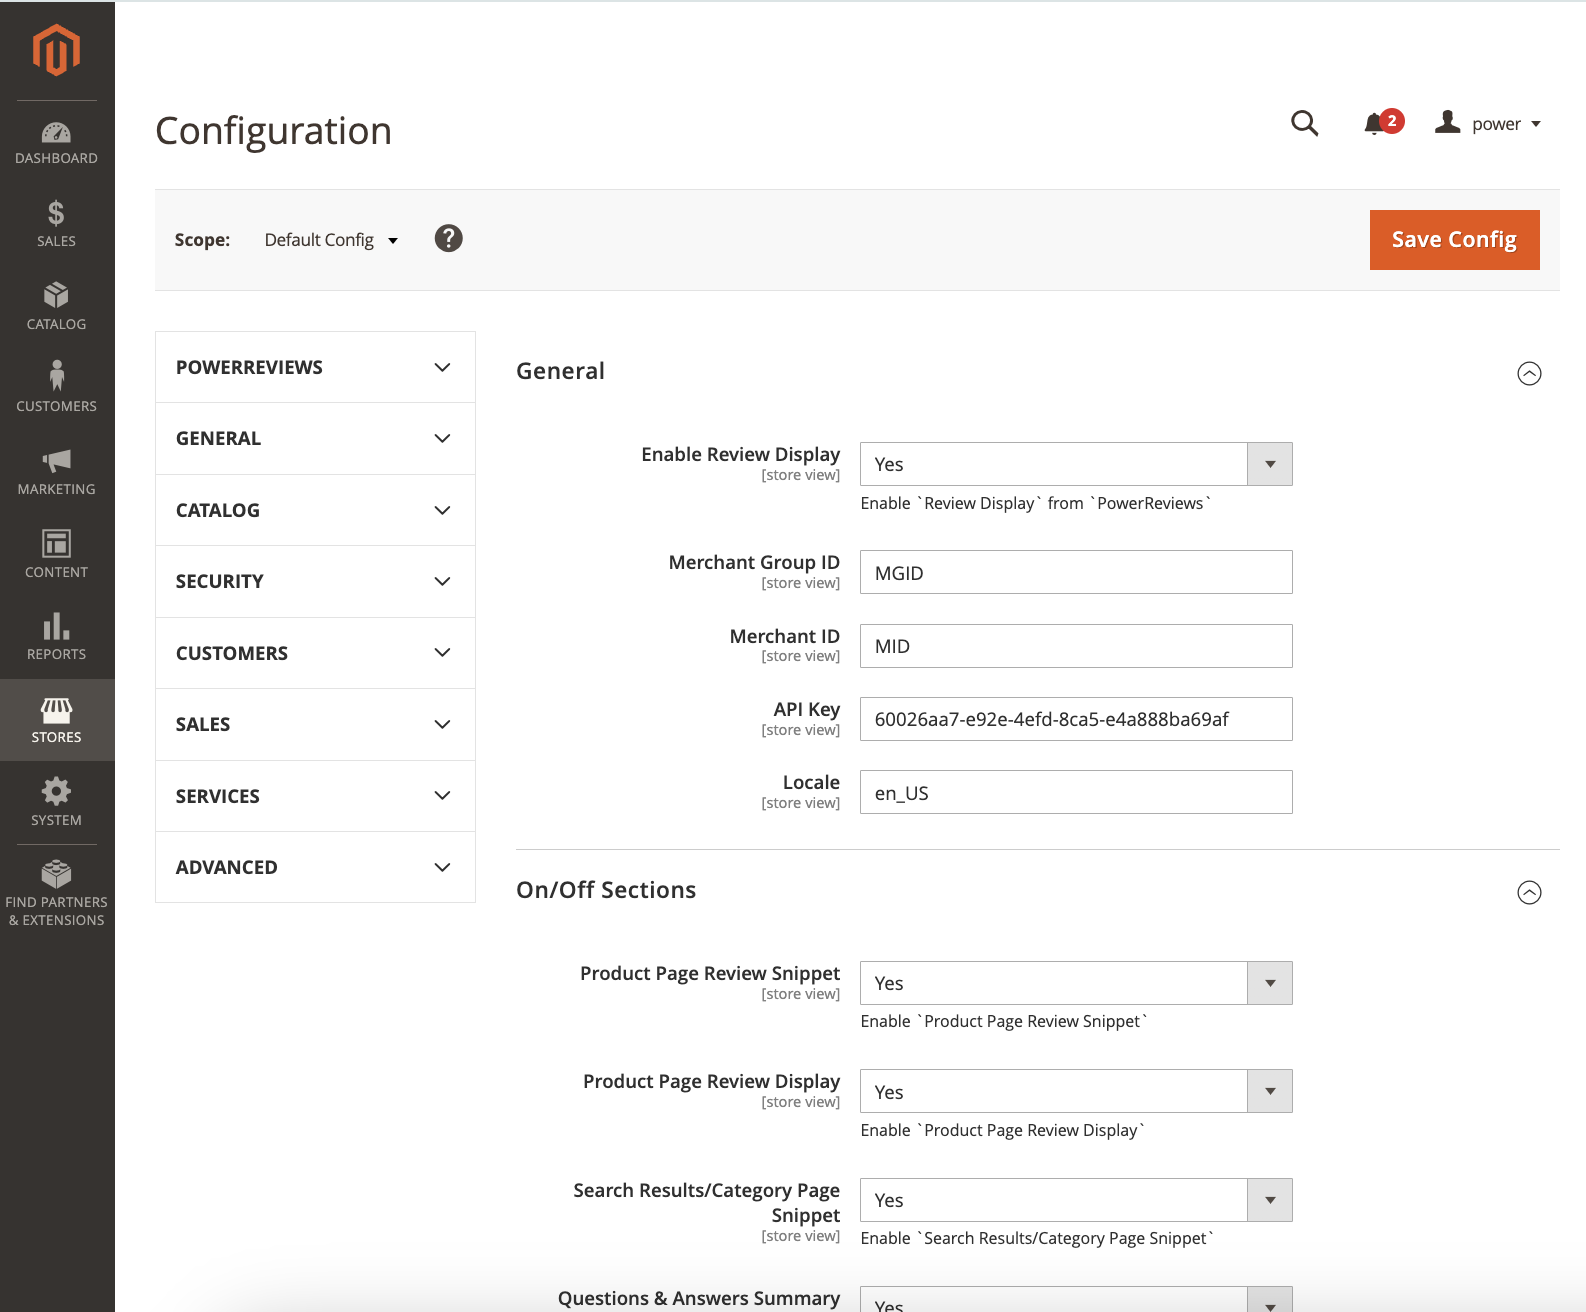Expand the POWERREVIEWS config tab

click(315, 367)
